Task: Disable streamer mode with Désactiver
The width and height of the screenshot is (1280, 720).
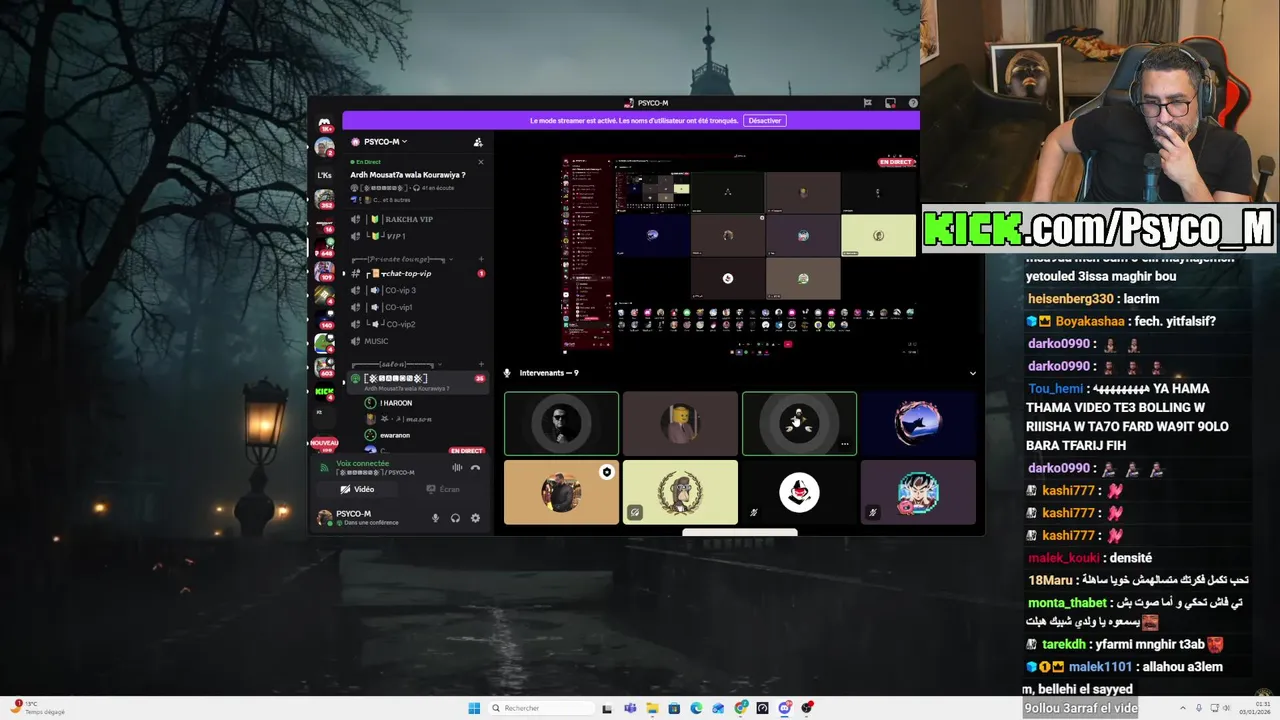Action: 764,121
